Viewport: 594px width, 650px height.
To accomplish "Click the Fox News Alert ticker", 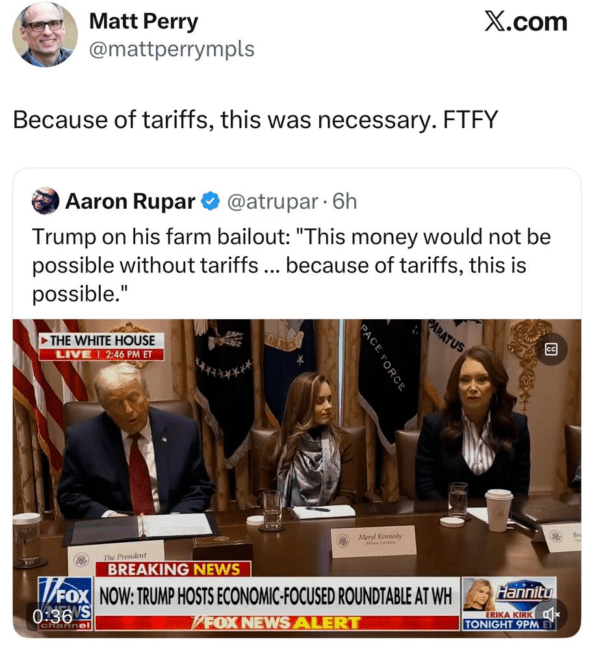I will (x=277, y=623).
